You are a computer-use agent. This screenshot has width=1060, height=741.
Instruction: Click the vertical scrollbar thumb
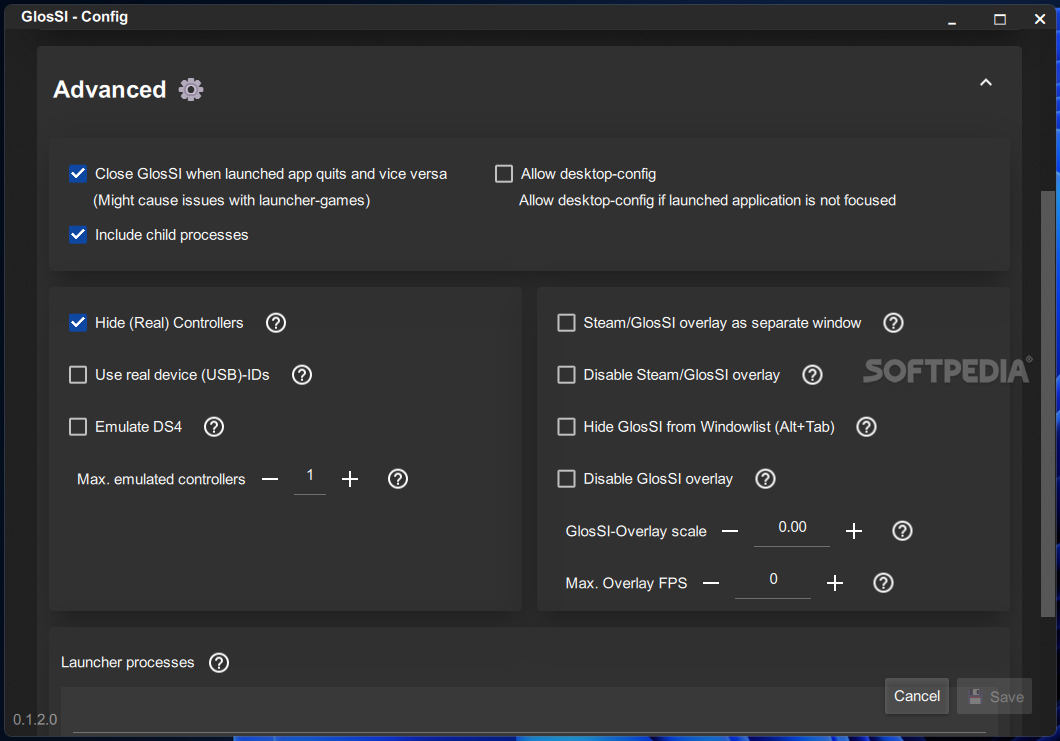tap(1047, 403)
